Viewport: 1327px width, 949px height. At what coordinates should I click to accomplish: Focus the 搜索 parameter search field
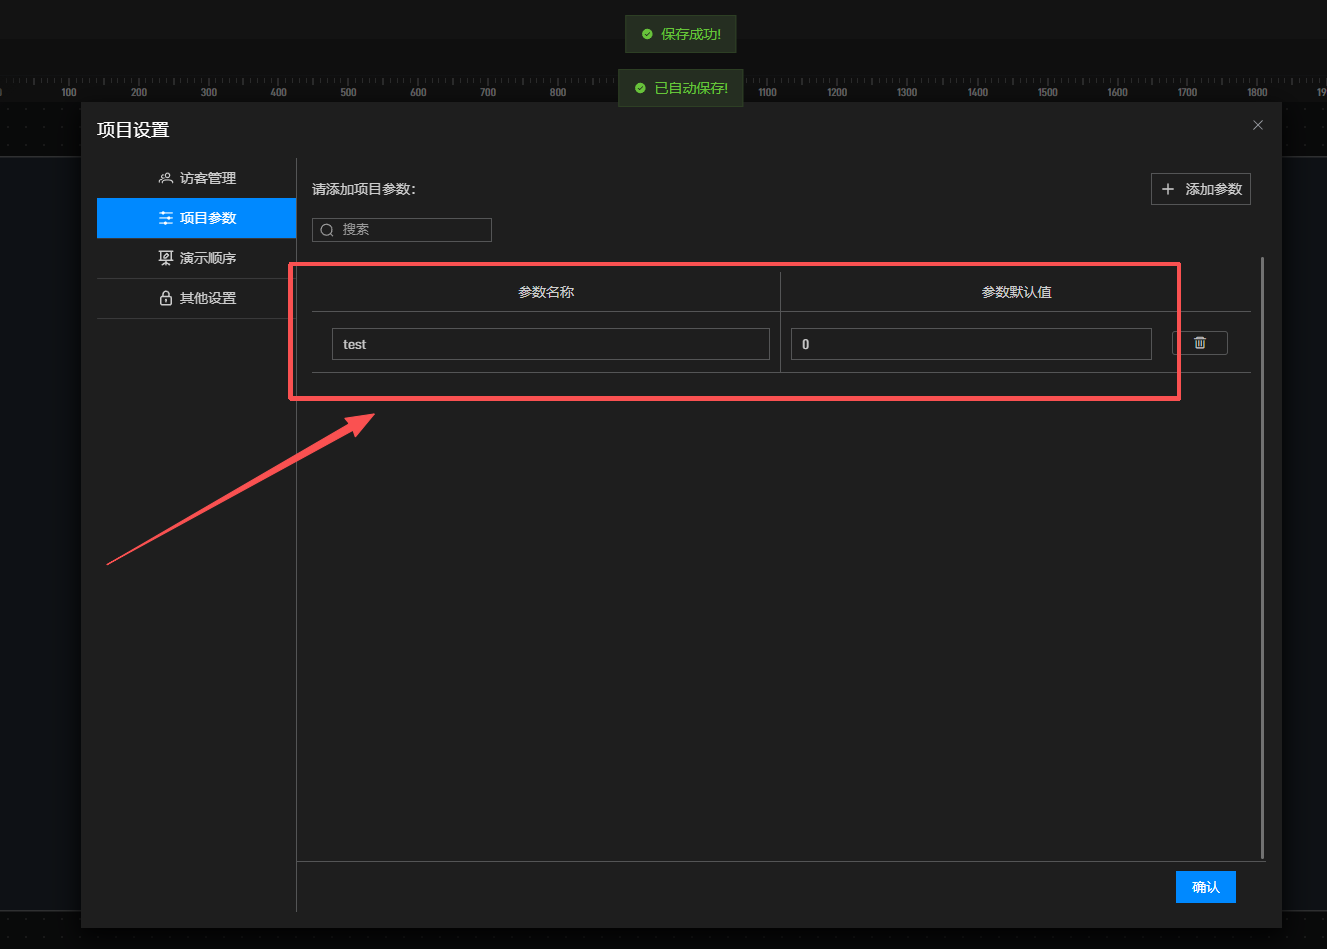tap(412, 230)
